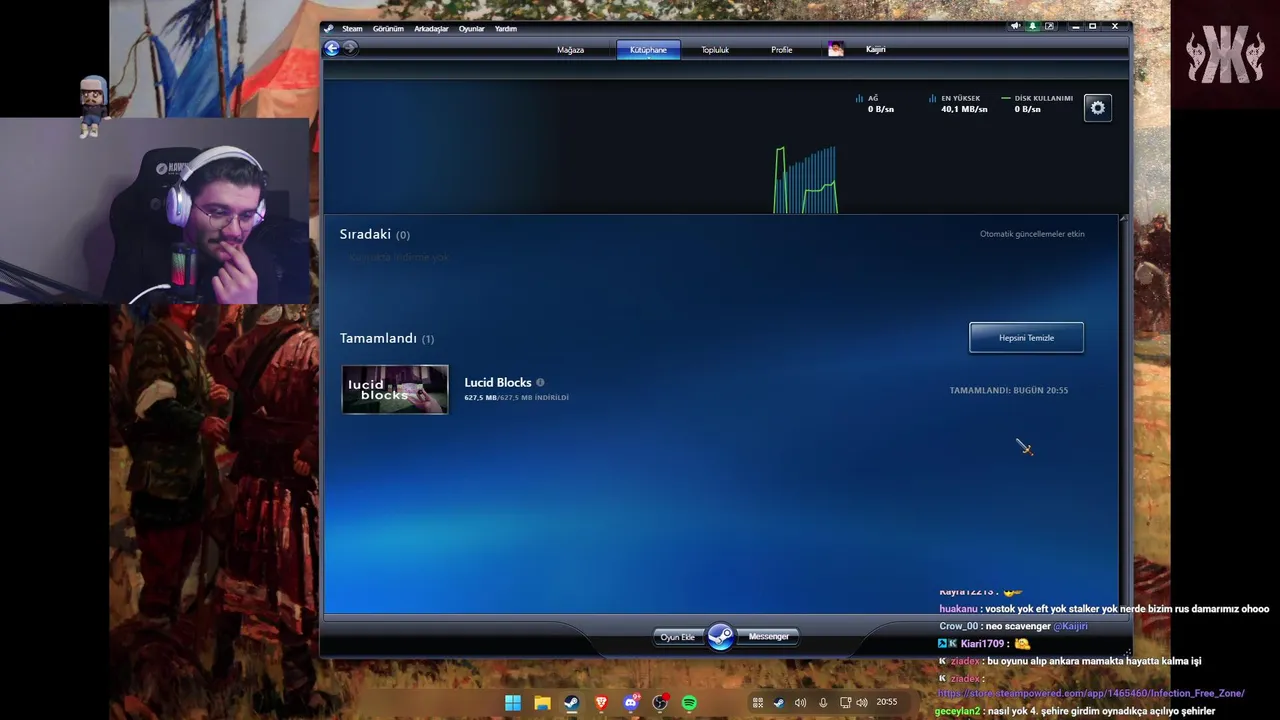Click the DİSK KULLANIMI 0 B/sn stat
Screen dimensions: 1280x720
click(x=1038, y=104)
